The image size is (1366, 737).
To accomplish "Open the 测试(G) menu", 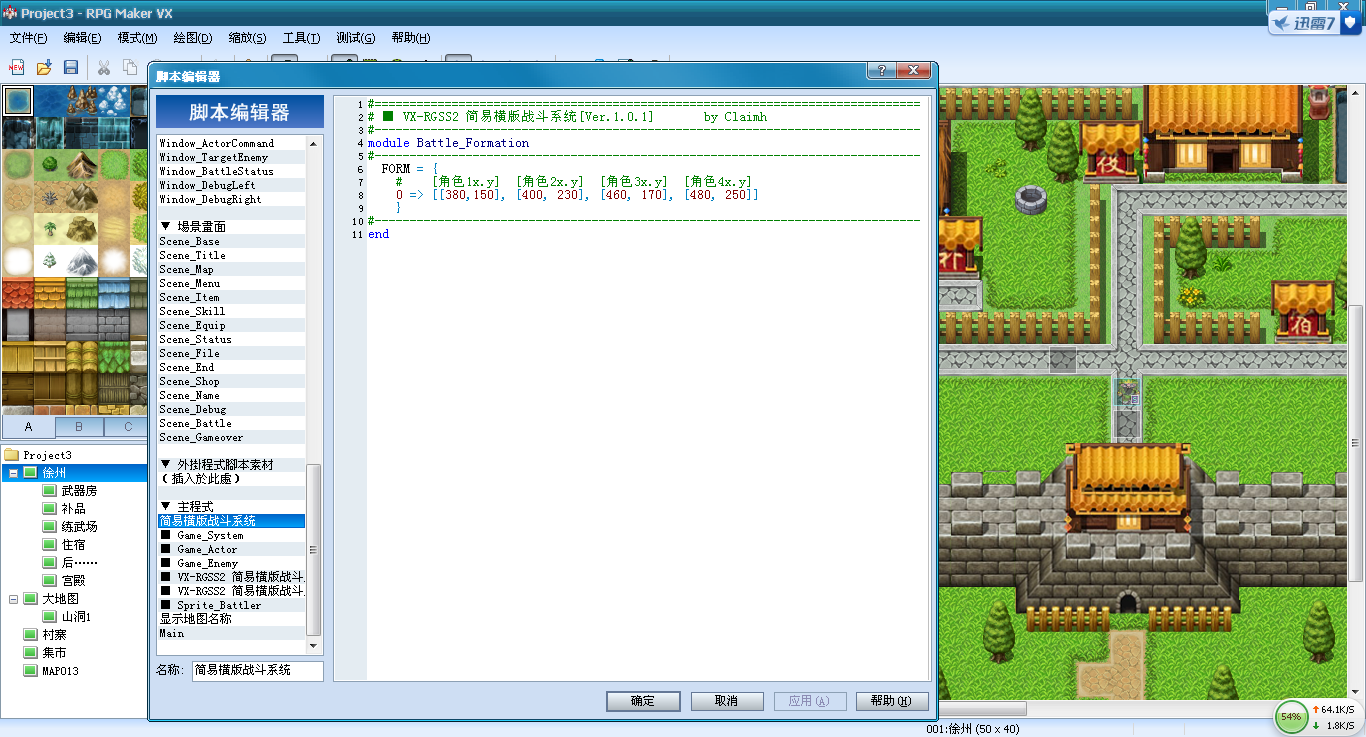I will [356, 38].
